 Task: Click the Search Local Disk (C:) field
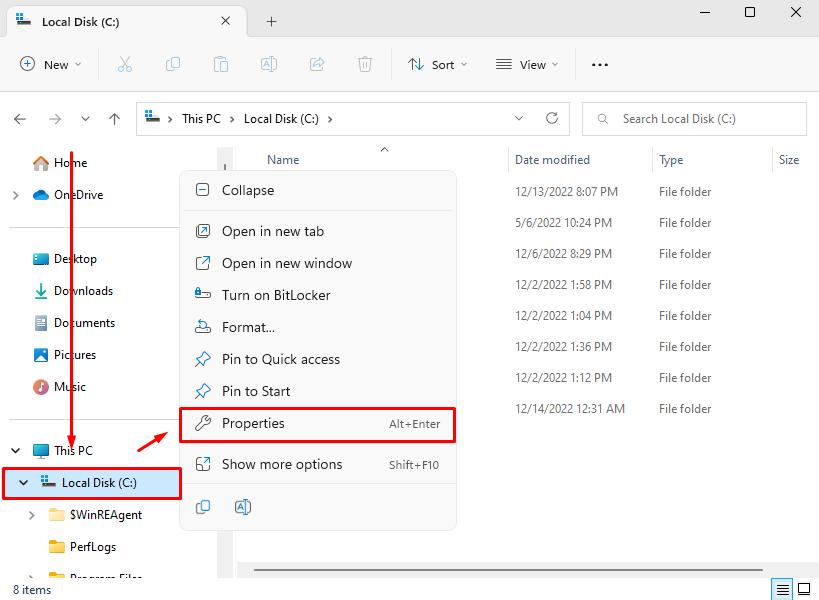tap(694, 119)
